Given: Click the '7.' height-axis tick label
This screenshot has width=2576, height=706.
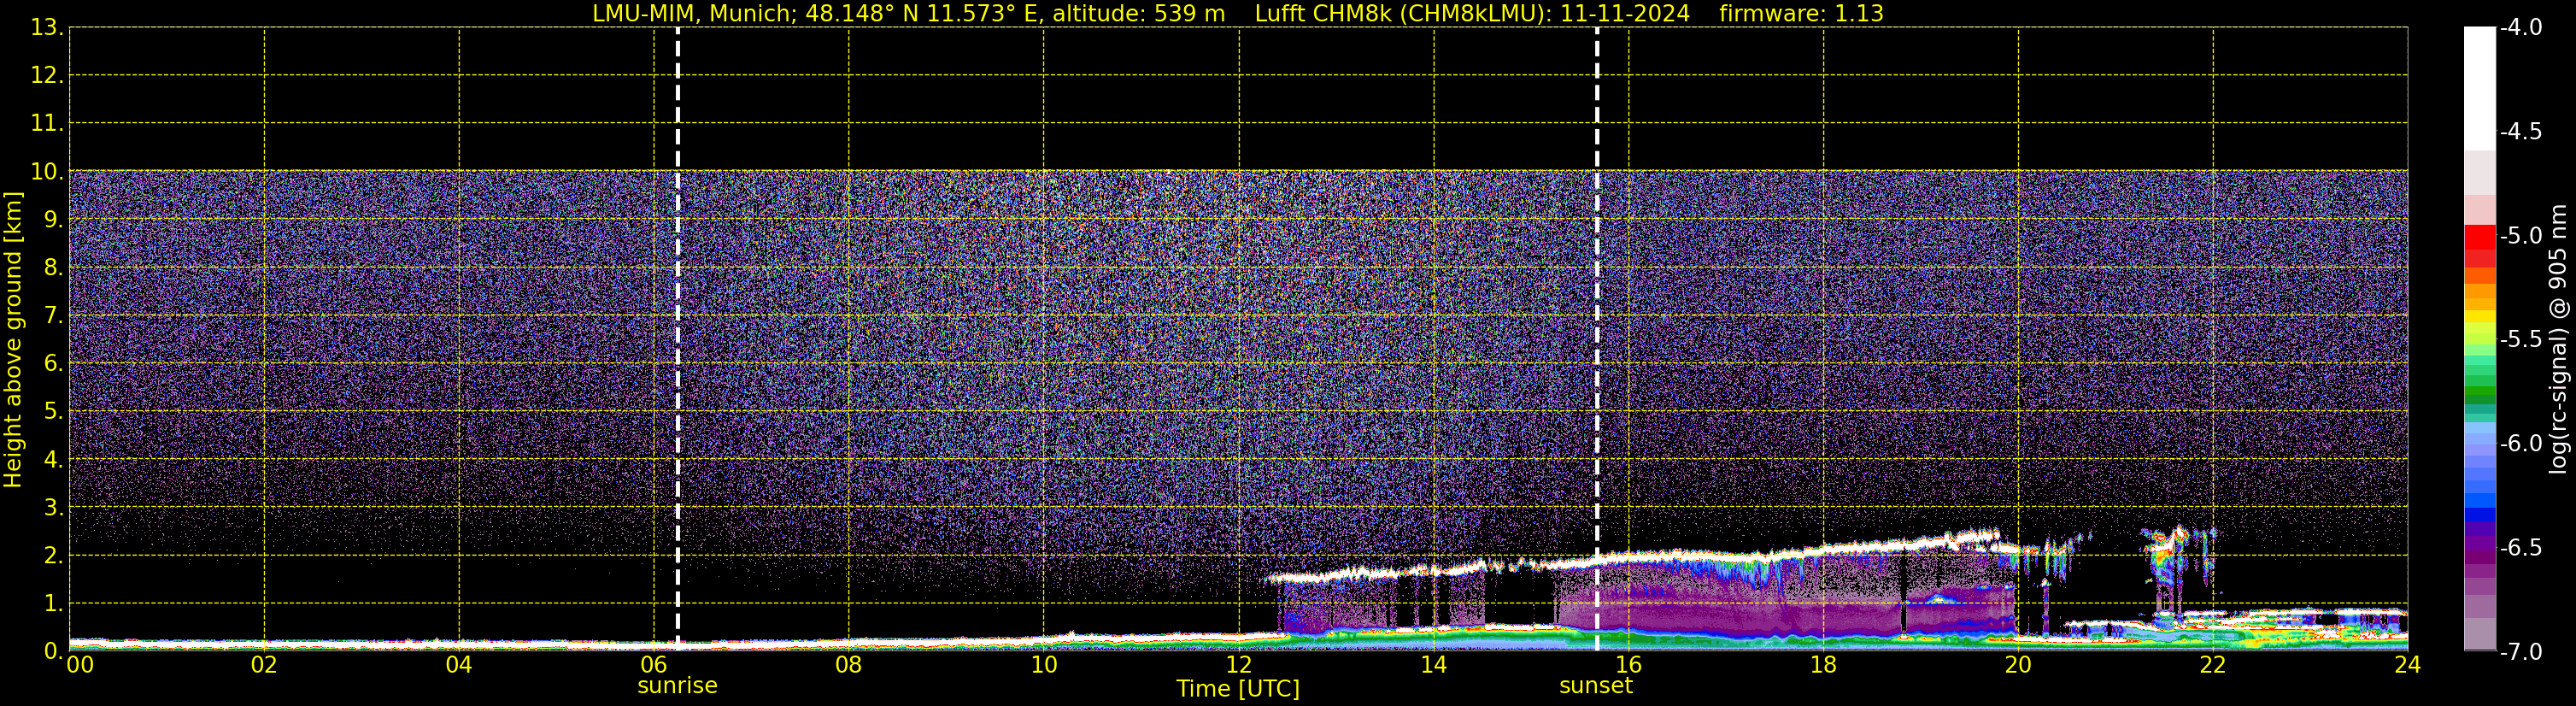Looking at the screenshot, I should click(x=53, y=316).
